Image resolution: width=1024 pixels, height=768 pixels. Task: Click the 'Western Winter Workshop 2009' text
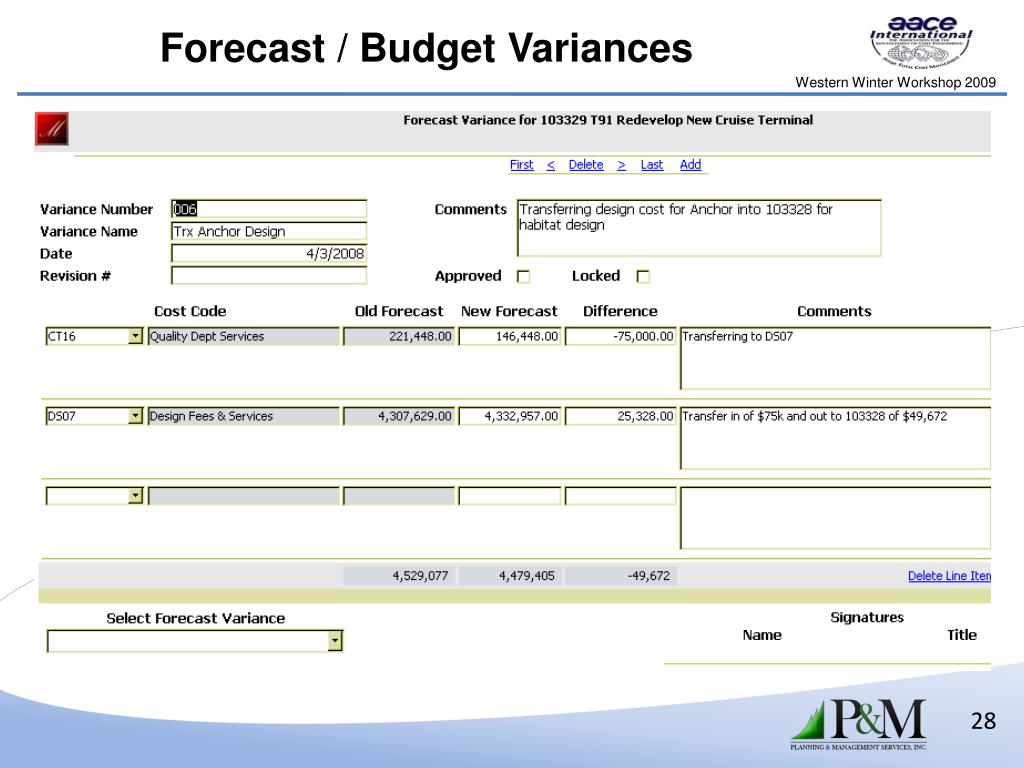[895, 82]
